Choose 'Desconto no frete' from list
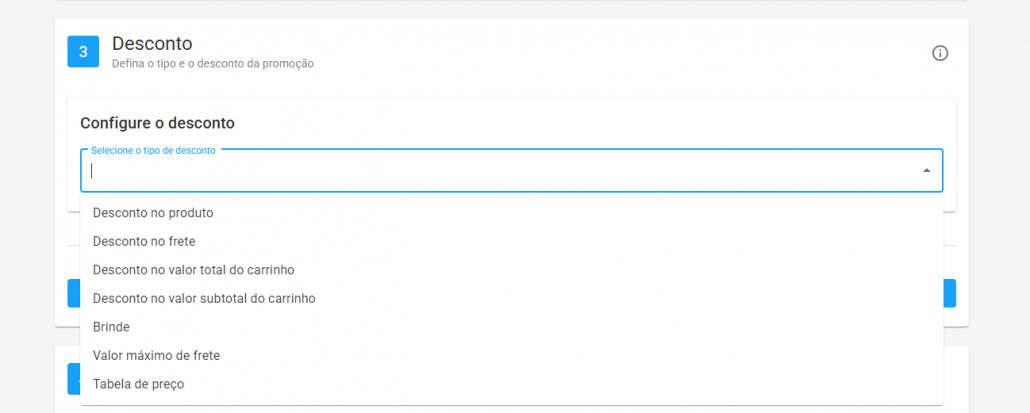Viewport: 1030px width, 413px height. point(144,241)
